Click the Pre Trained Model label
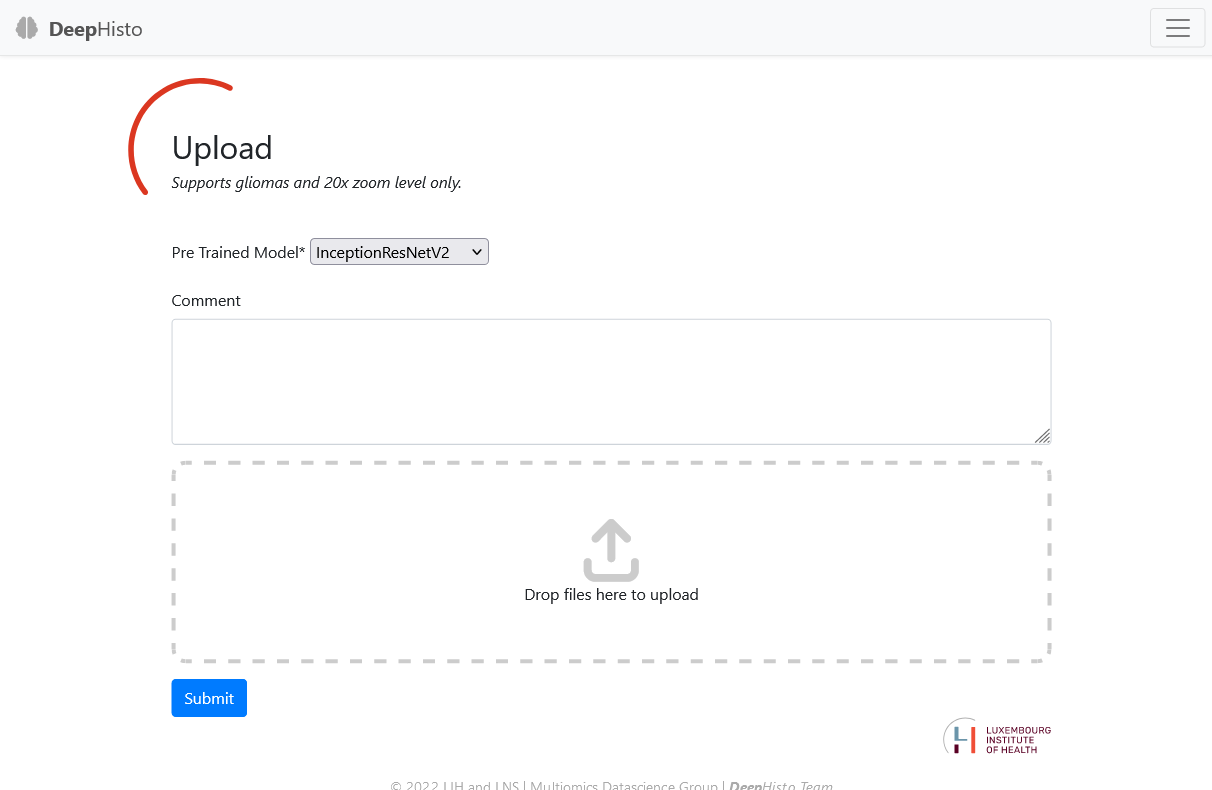 click(x=238, y=253)
